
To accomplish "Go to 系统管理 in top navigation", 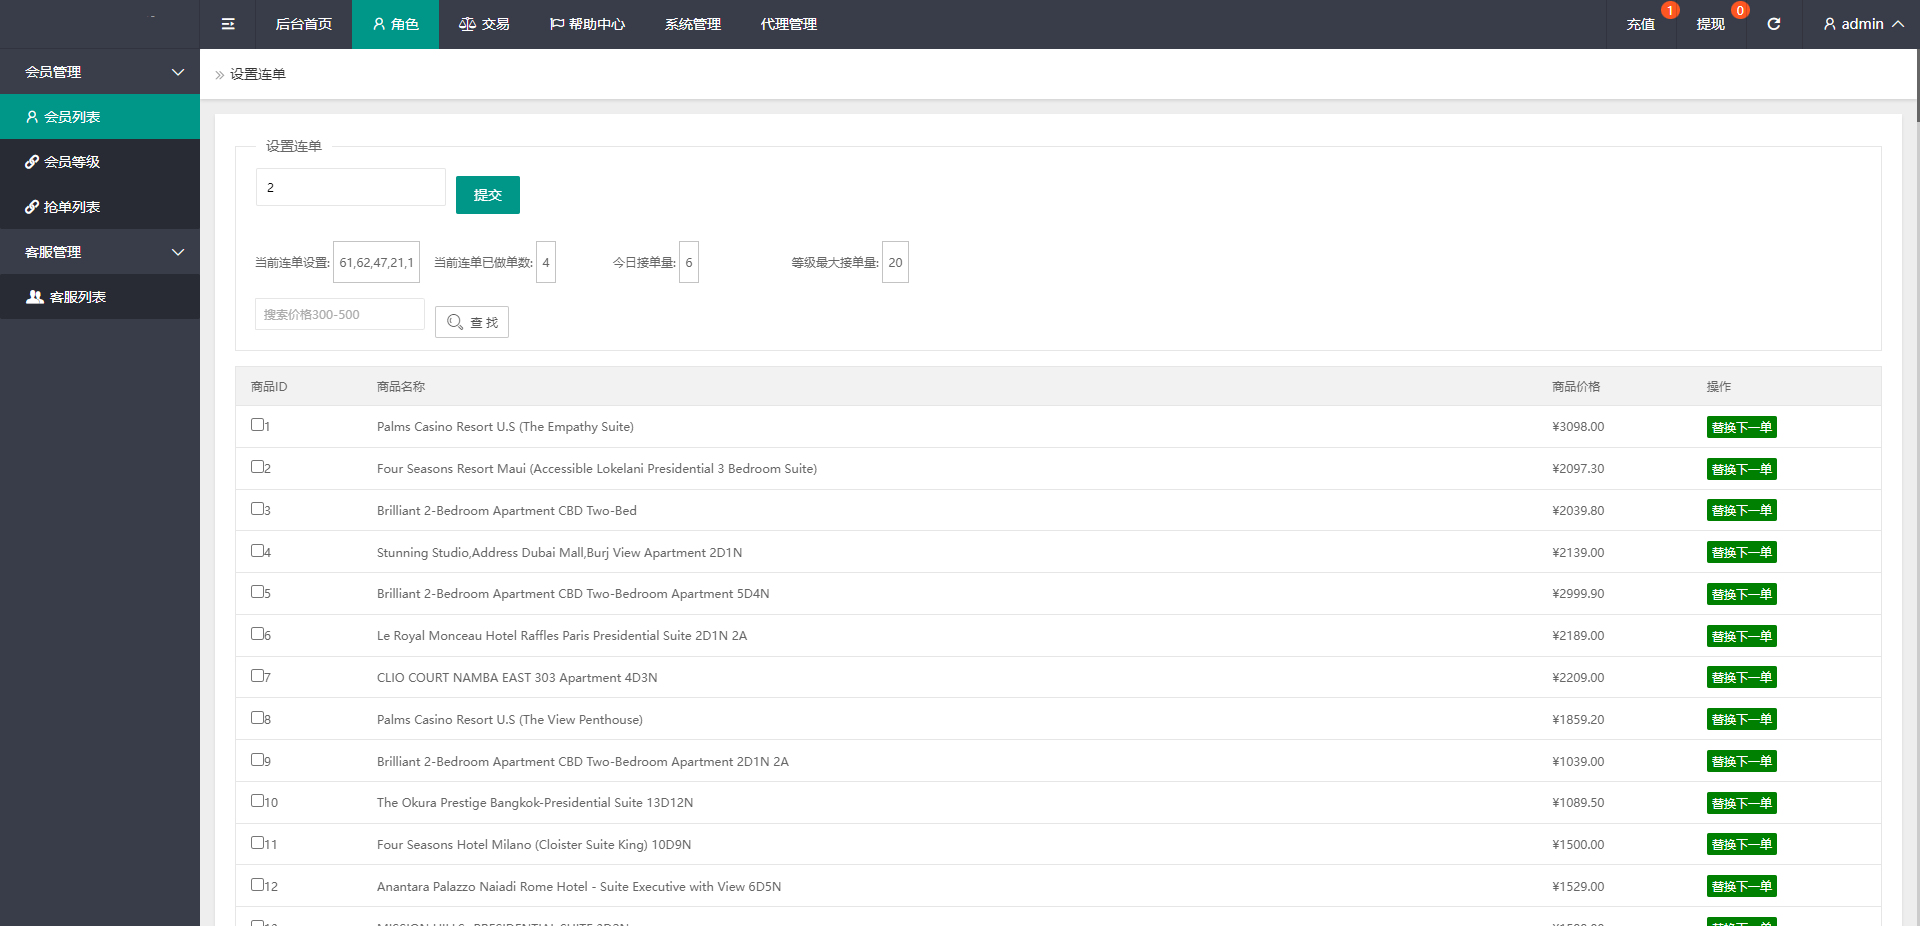I will [693, 24].
